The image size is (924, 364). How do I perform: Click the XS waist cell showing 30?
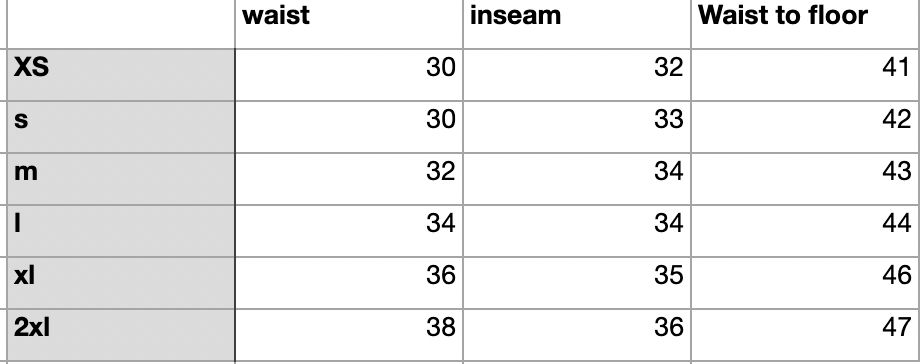point(349,75)
